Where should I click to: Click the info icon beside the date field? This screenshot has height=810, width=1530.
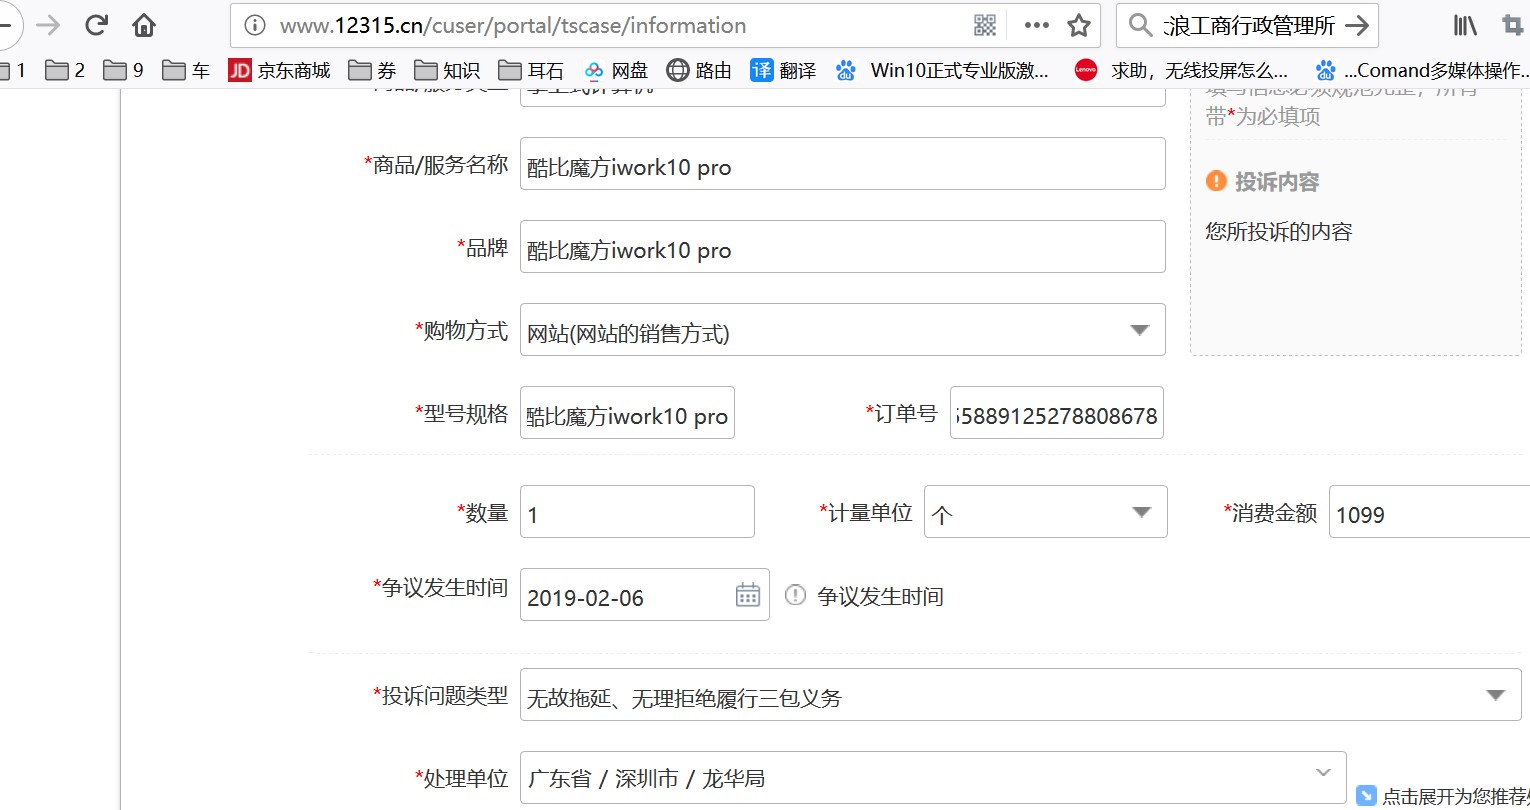coord(795,596)
